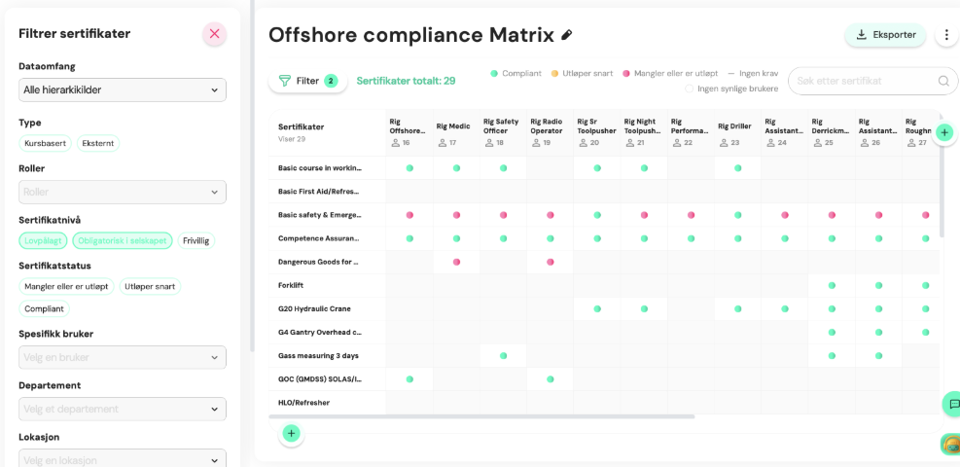Click the magnifier icon in the search box
The width and height of the screenshot is (960, 467).
[943, 81]
